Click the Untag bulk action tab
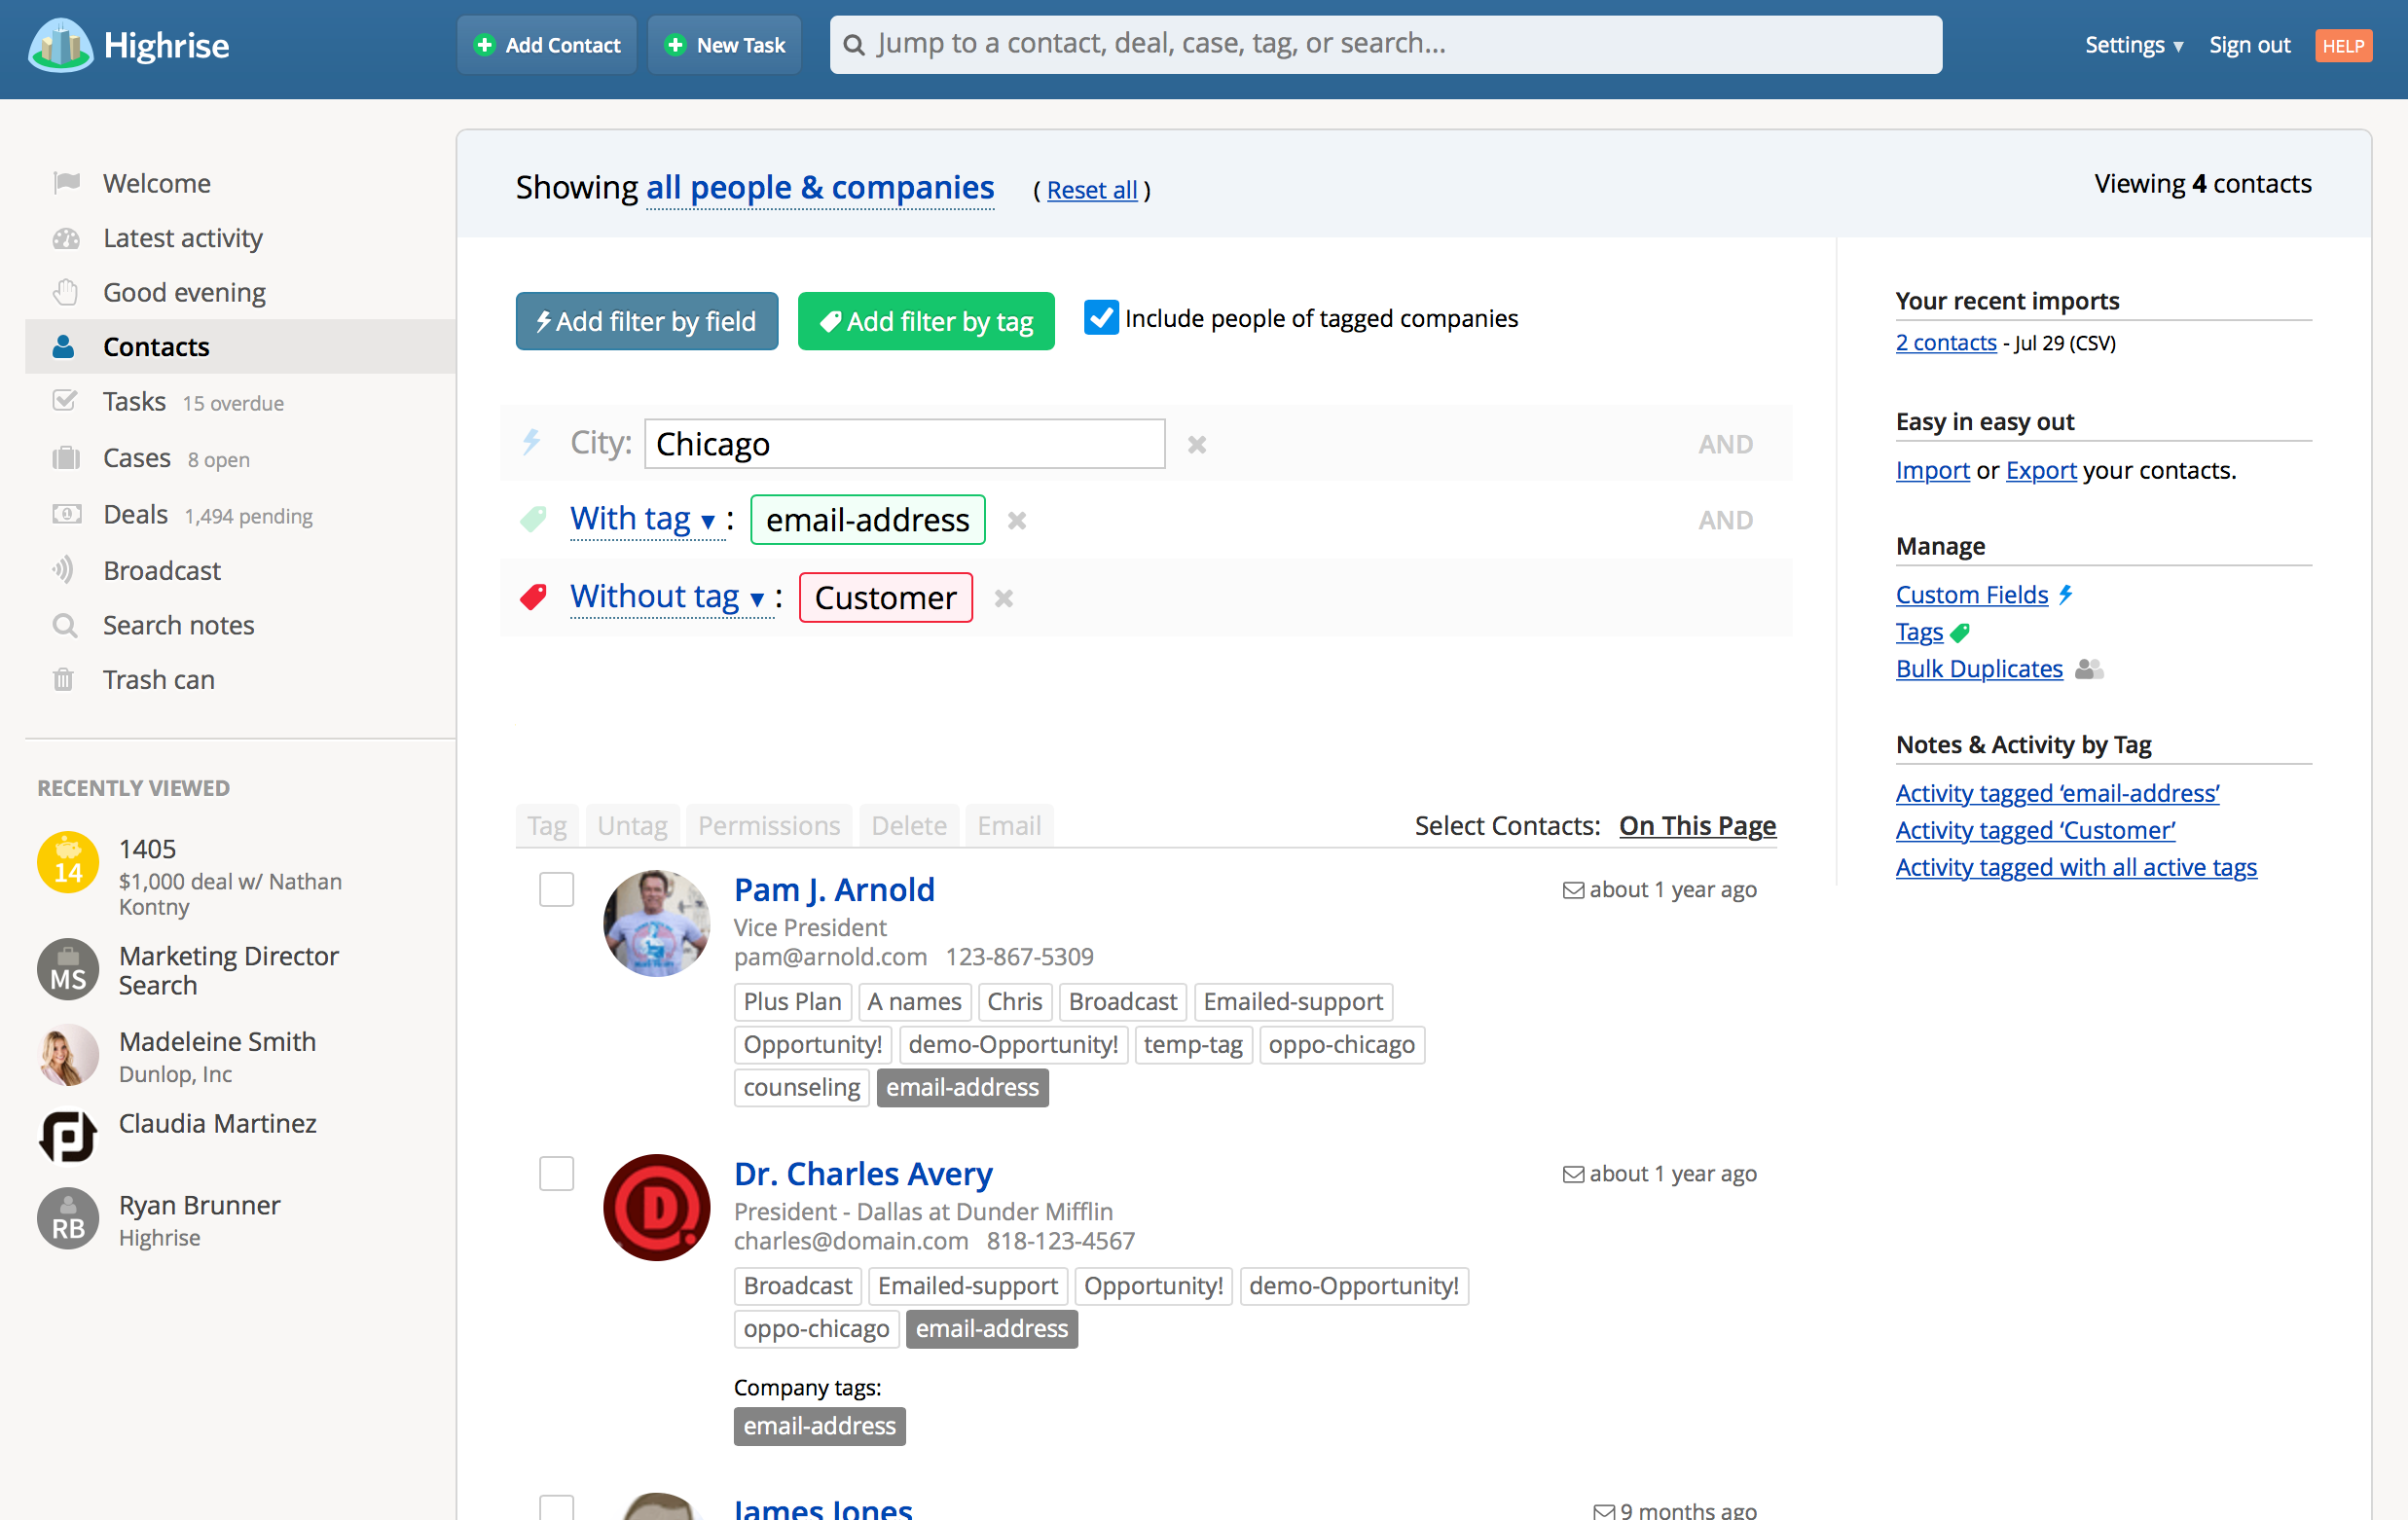 (632, 826)
